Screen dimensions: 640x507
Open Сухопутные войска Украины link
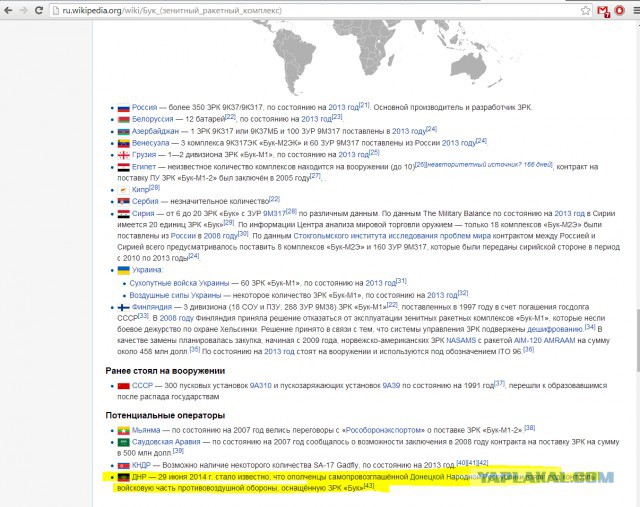pos(179,283)
